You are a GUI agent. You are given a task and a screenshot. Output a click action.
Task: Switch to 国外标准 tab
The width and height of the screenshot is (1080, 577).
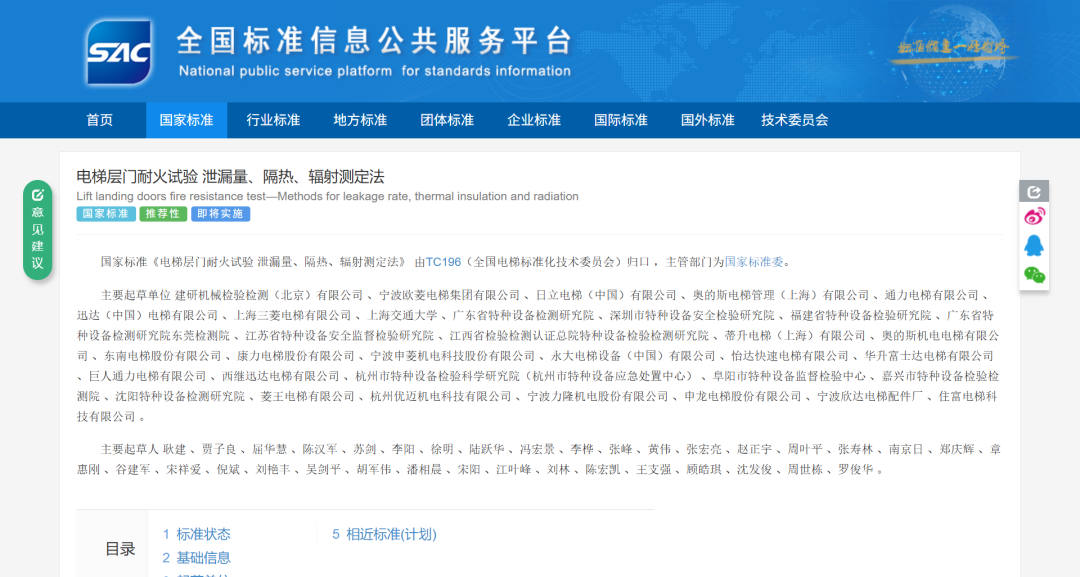(x=707, y=120)
